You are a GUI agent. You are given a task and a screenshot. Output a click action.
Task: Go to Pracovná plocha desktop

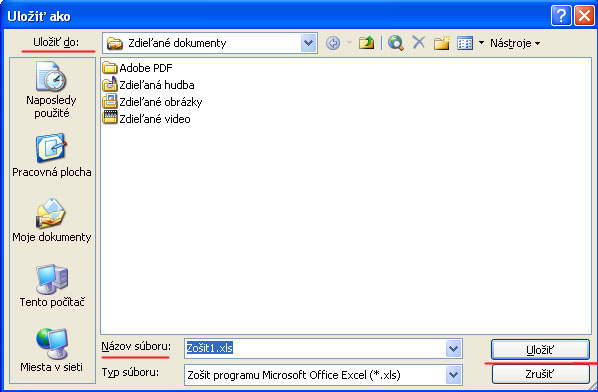[51, 156]
